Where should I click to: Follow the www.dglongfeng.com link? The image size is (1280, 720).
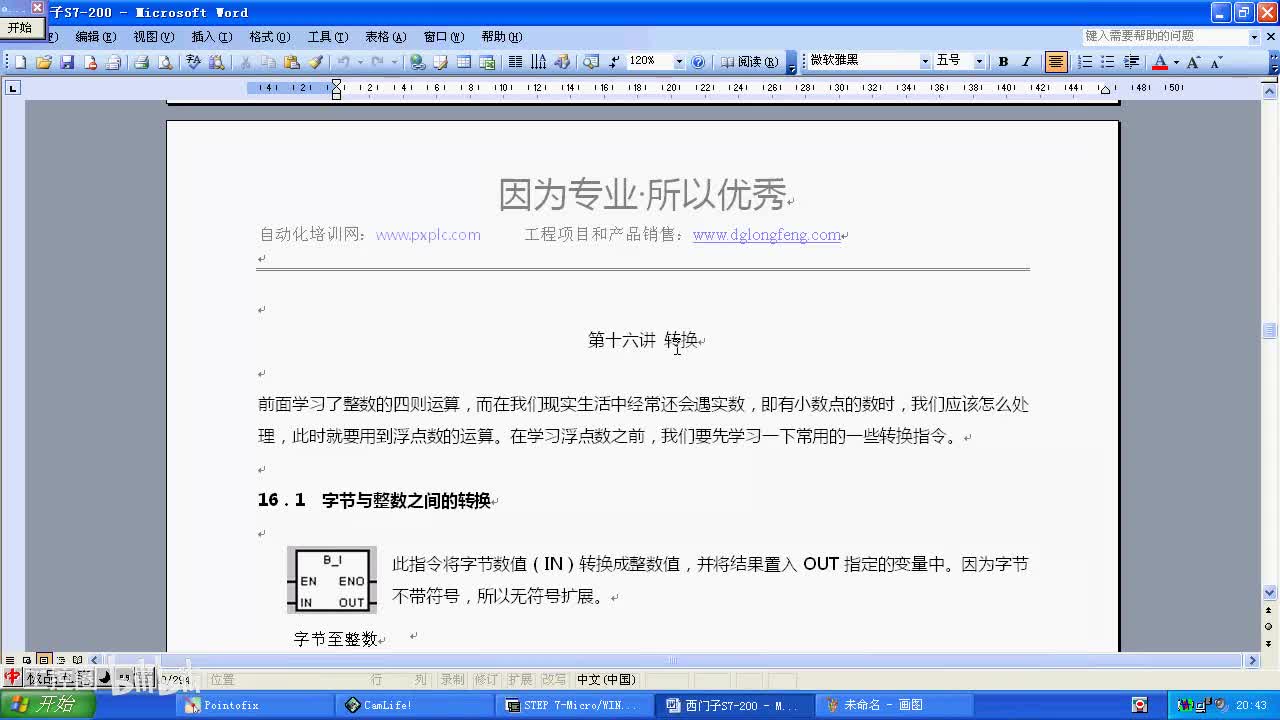tap(767, 235)
